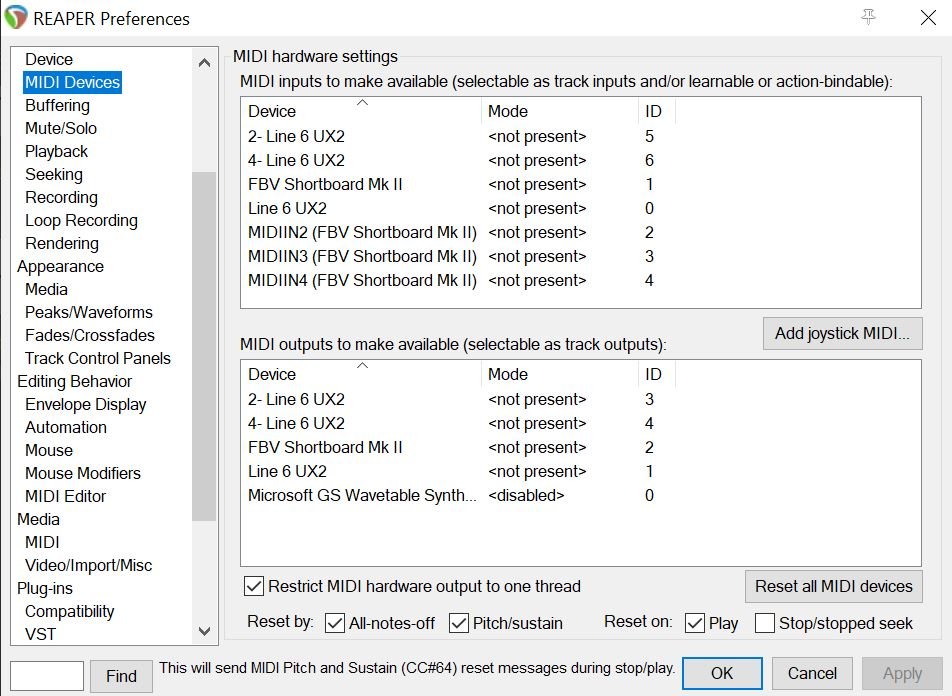
Task: Uncheck the All-notes-off reset option
Action: click(x=335, y=623)
